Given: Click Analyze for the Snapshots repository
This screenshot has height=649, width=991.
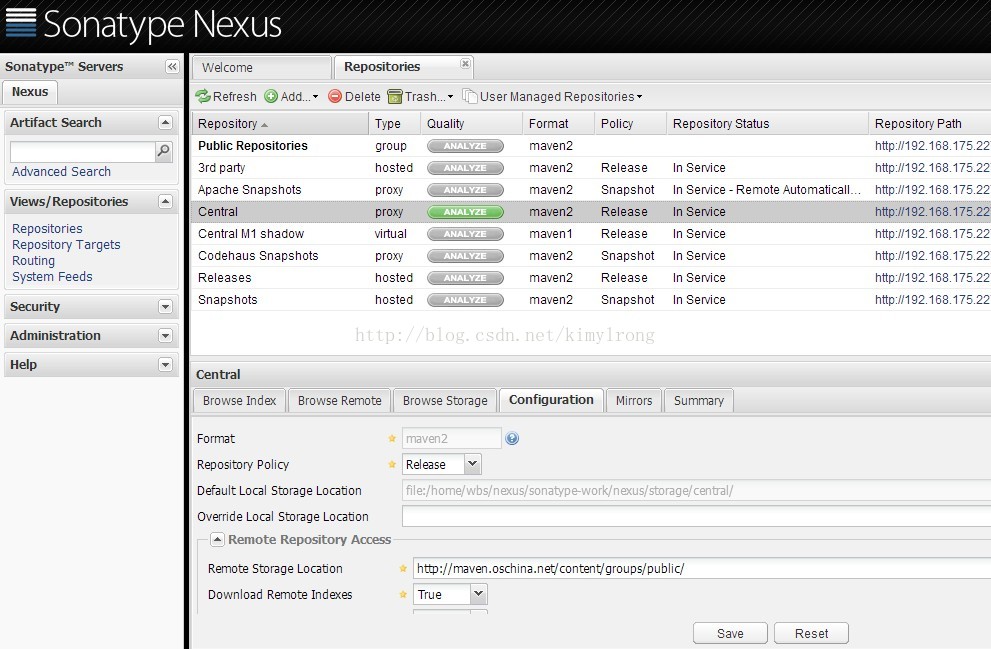Looking at the screenshot, I should coord(465,300).
